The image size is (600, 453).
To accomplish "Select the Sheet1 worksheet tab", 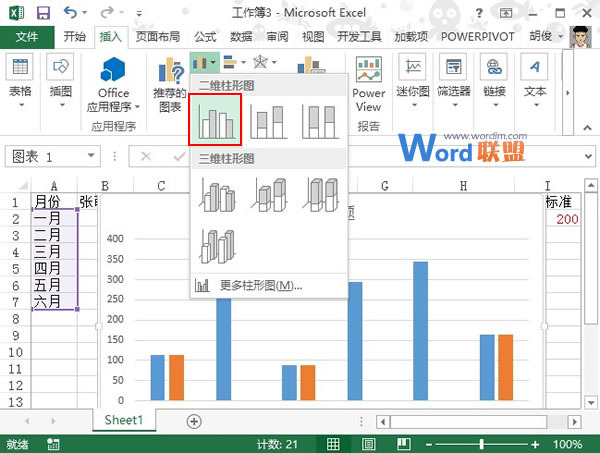I will tap(124, 420).
